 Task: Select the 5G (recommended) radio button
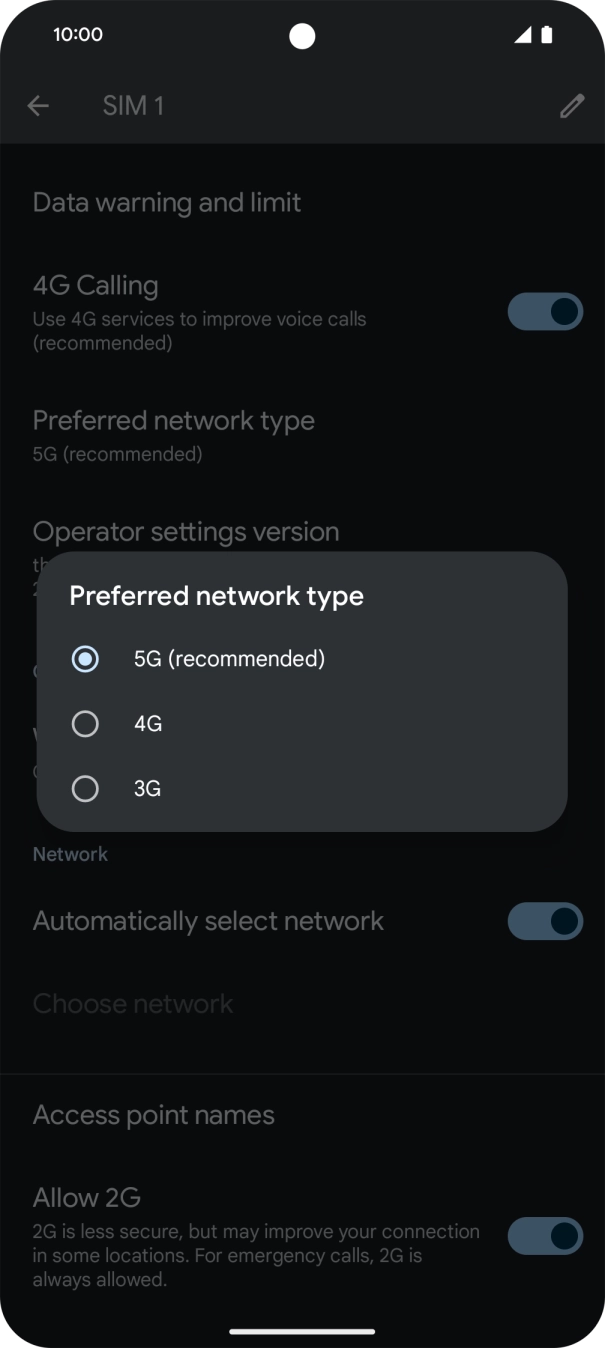(86, 658)
